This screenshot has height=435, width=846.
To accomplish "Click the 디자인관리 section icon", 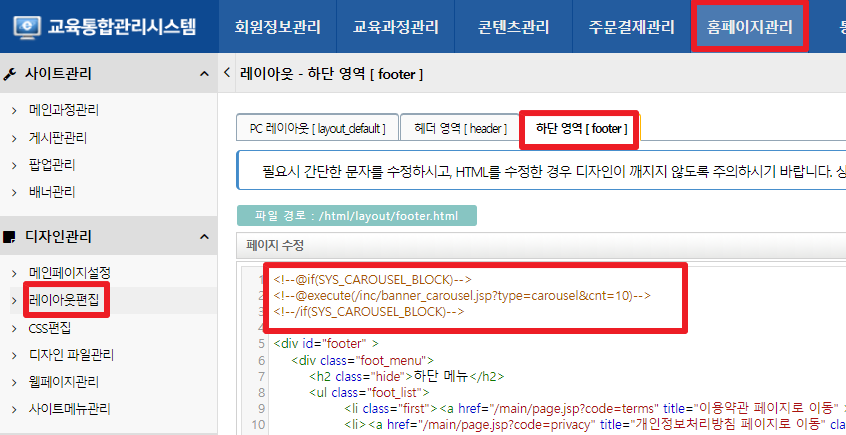I will [10, 237].
